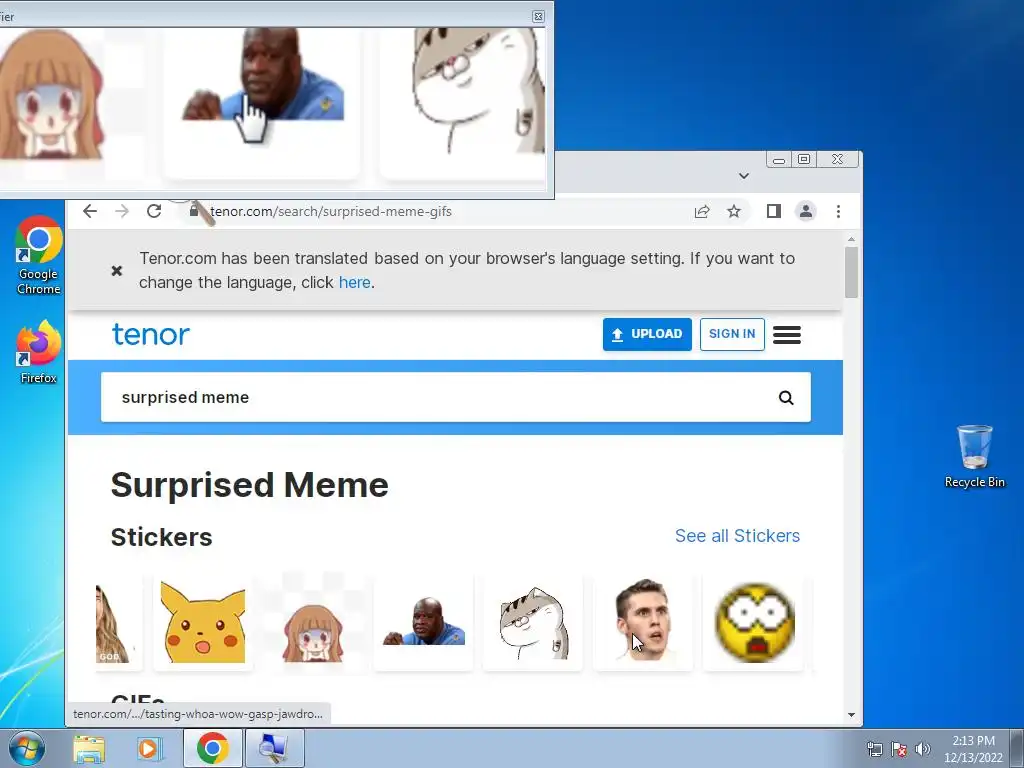The height and width of the screenshot is (768, 1024).
Task: Open the man in blue shirt sticker
Action: tap(423, 622)
